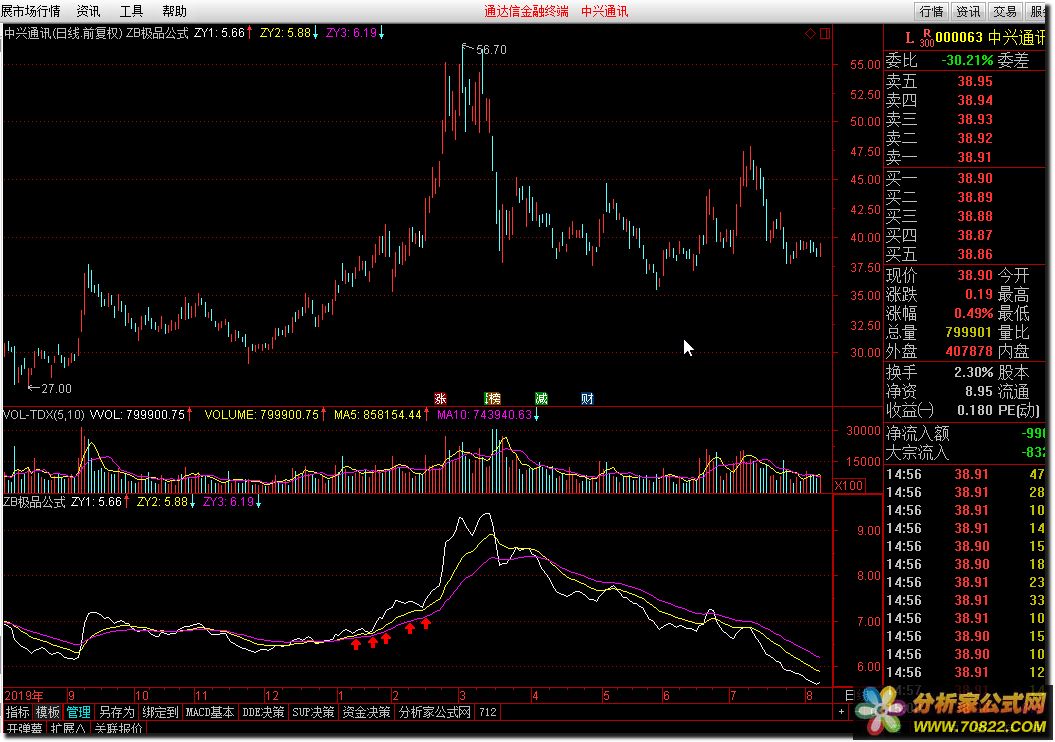Click the 买四 price 38.87
The width and height of the screenshot is (1055, 742).
click(975, 235)
